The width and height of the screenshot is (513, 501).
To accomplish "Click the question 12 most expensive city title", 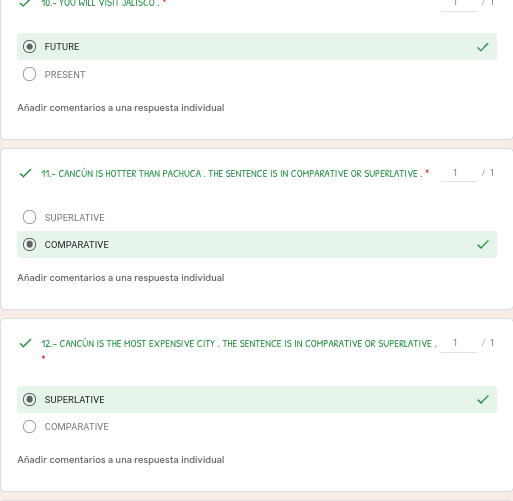I will 239,344.
